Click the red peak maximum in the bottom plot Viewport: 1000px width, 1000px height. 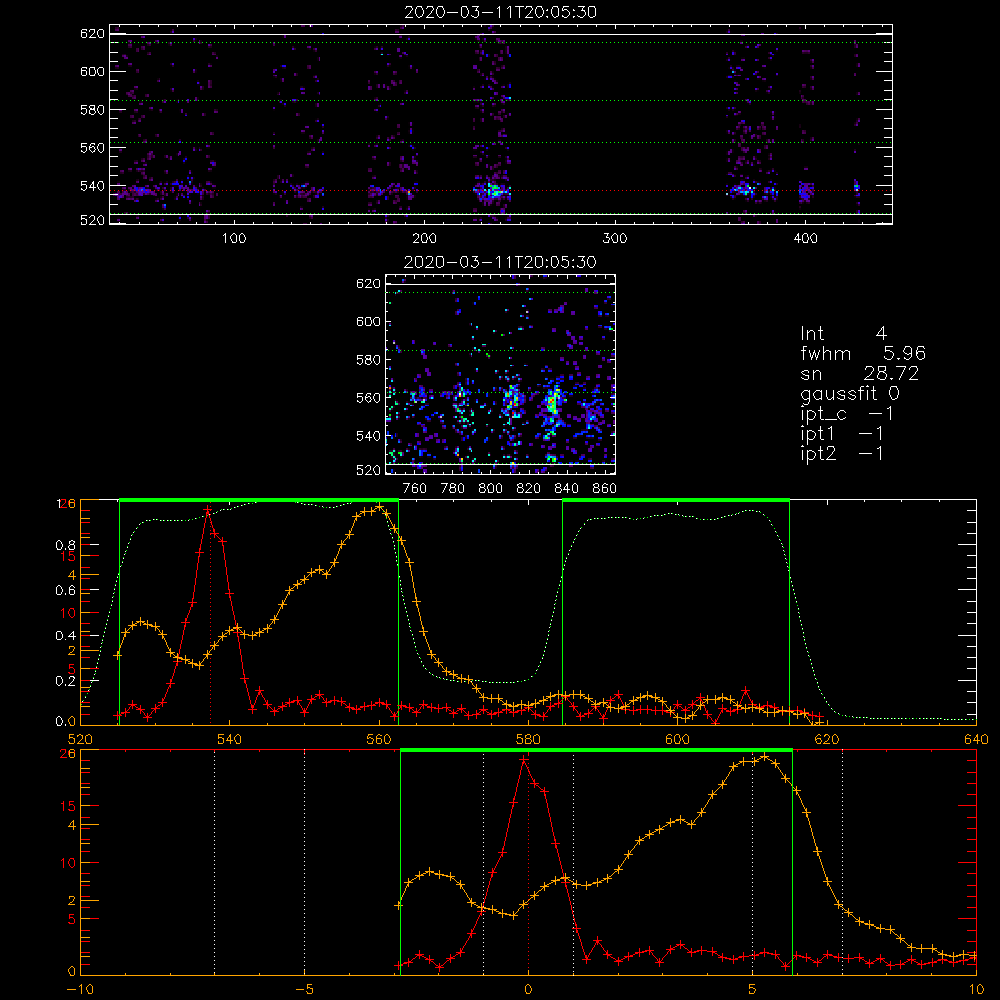point(524,760)
